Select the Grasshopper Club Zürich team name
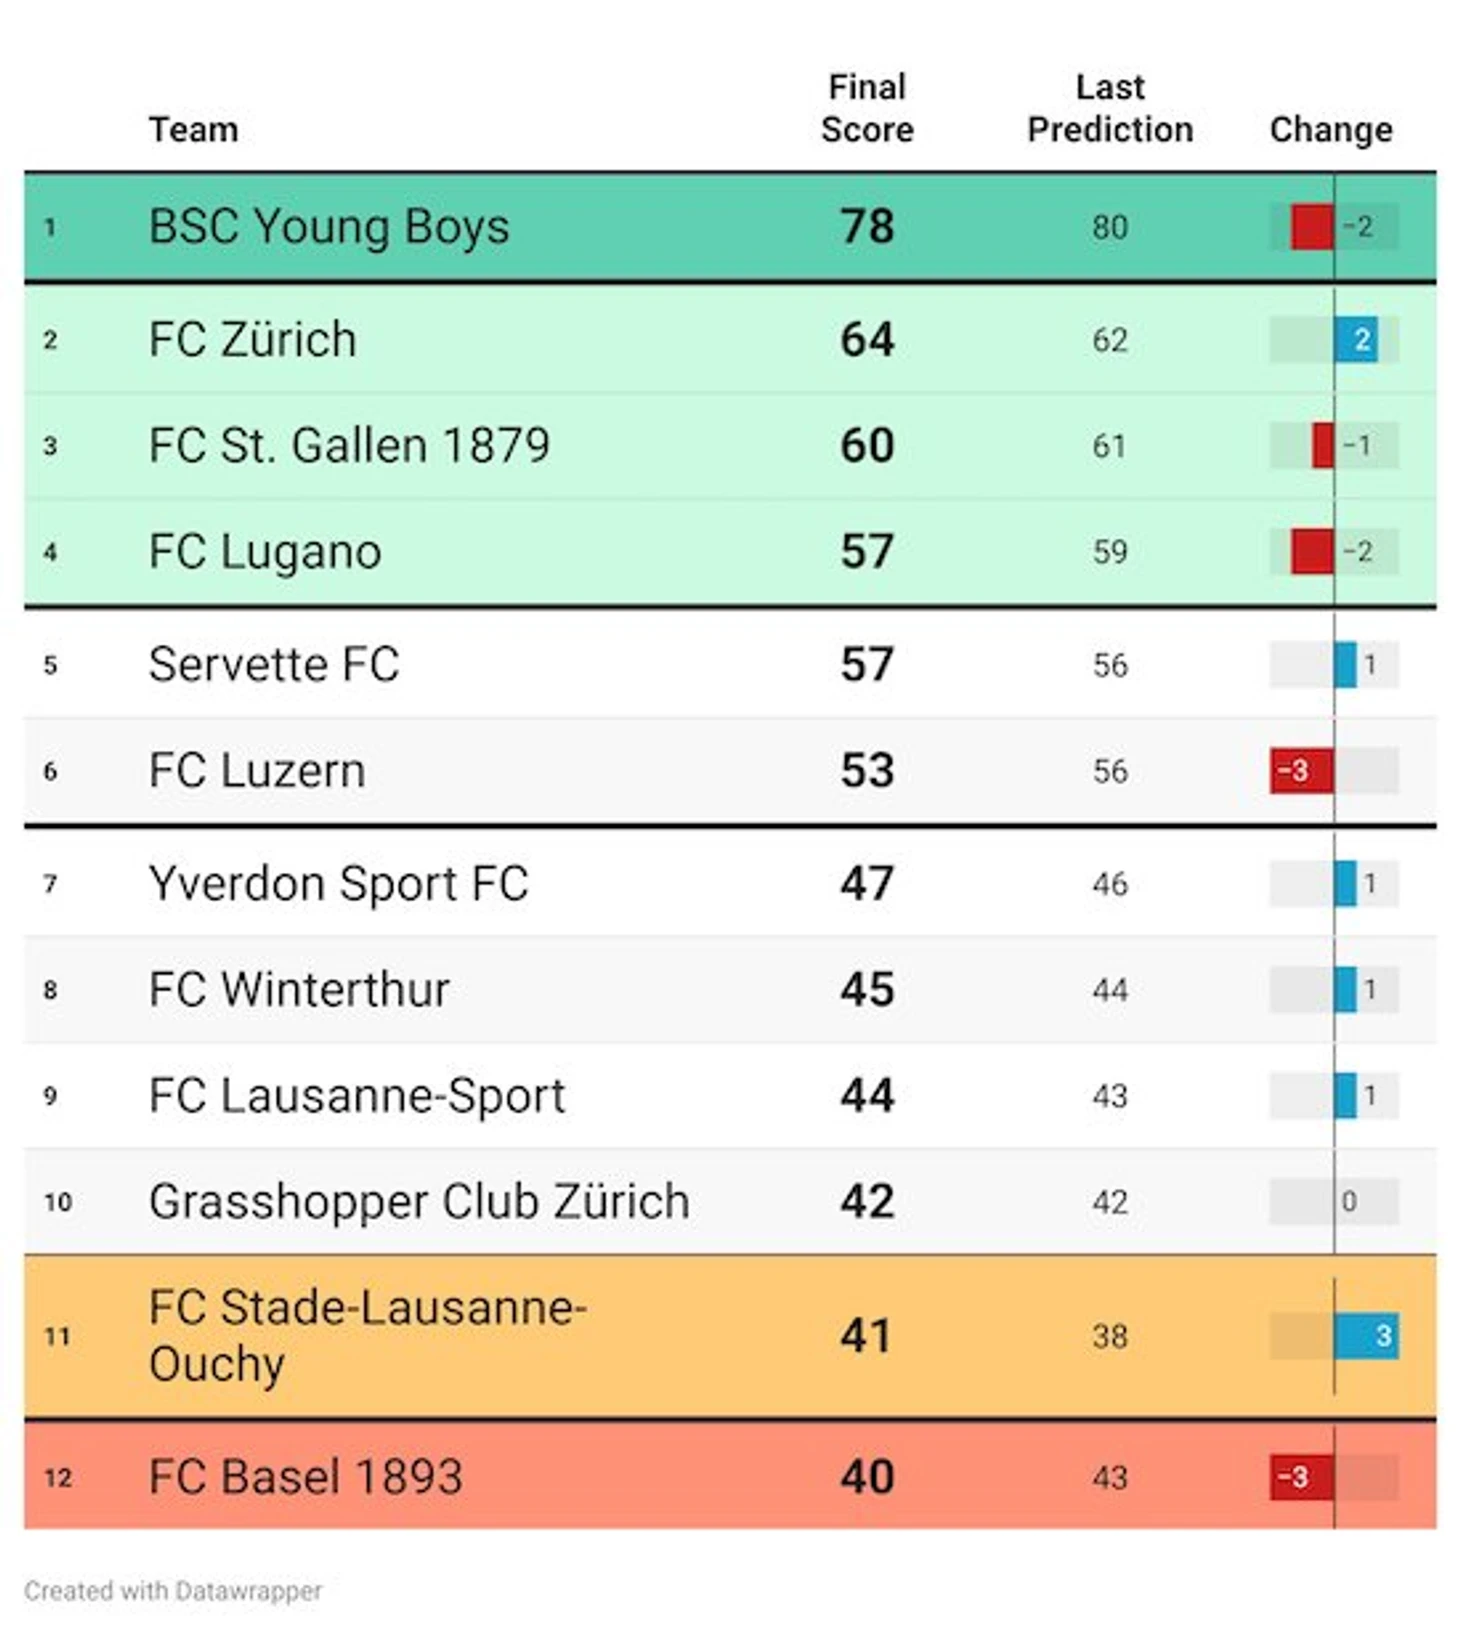This screenshot has width=1460, height=1630. [x=419, y=1201]
